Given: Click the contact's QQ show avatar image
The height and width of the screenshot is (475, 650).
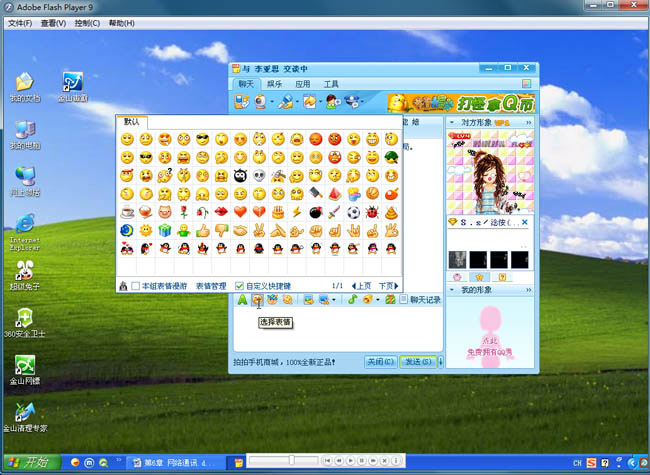Looking at the screenshot, I should pyautogui.click(x=490, y=172).
